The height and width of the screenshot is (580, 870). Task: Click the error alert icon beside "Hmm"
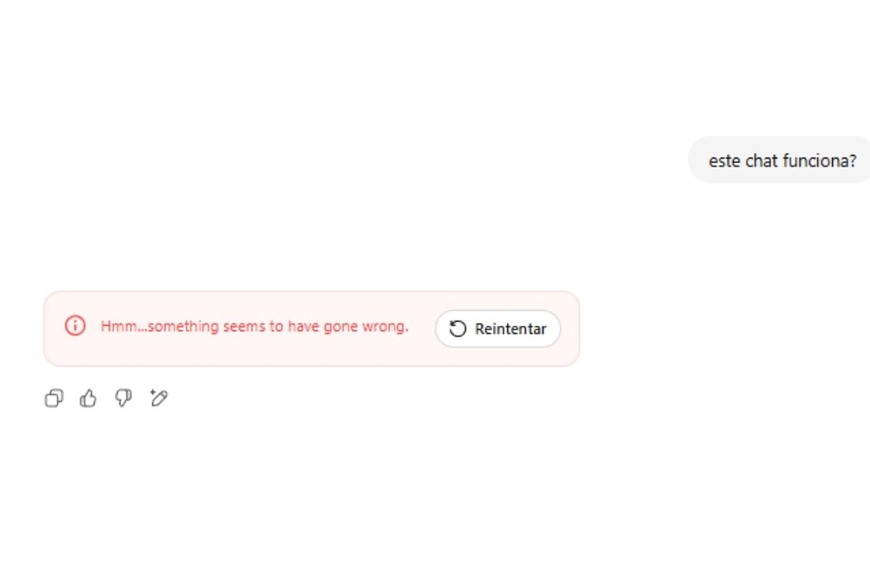pos(75,326)
